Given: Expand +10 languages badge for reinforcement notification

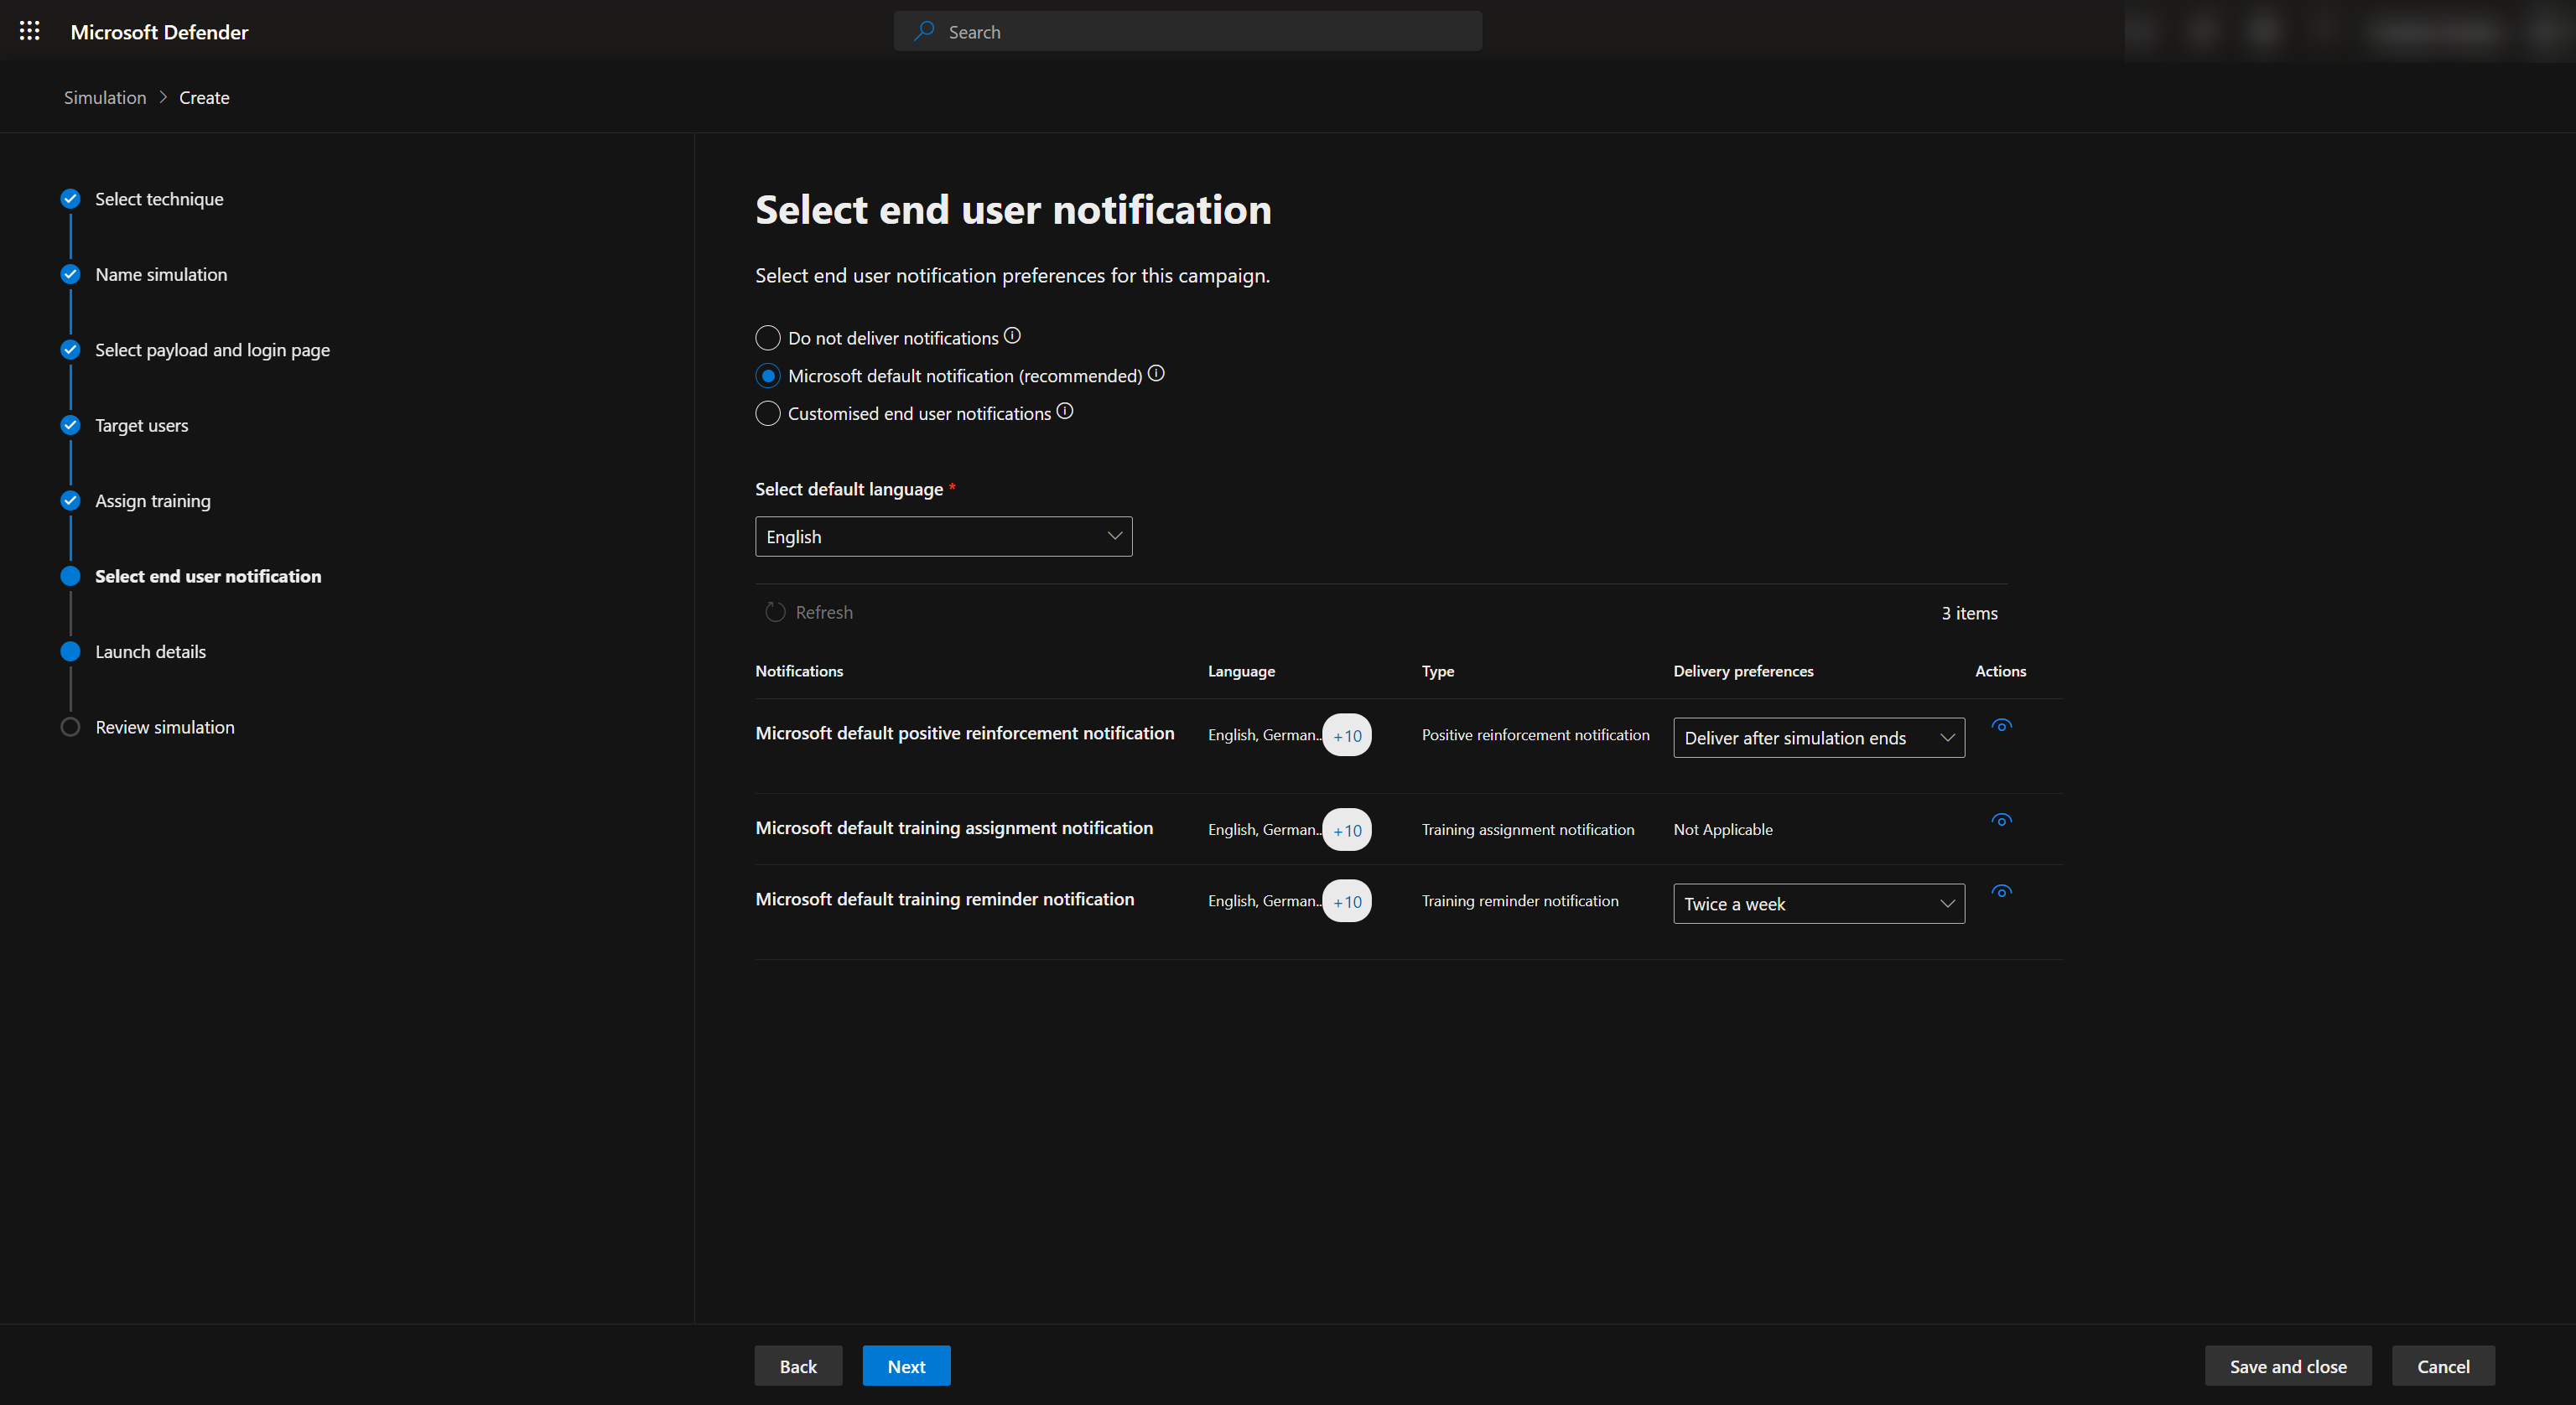Looking at the screenshot, I should tap(1347, 736).
